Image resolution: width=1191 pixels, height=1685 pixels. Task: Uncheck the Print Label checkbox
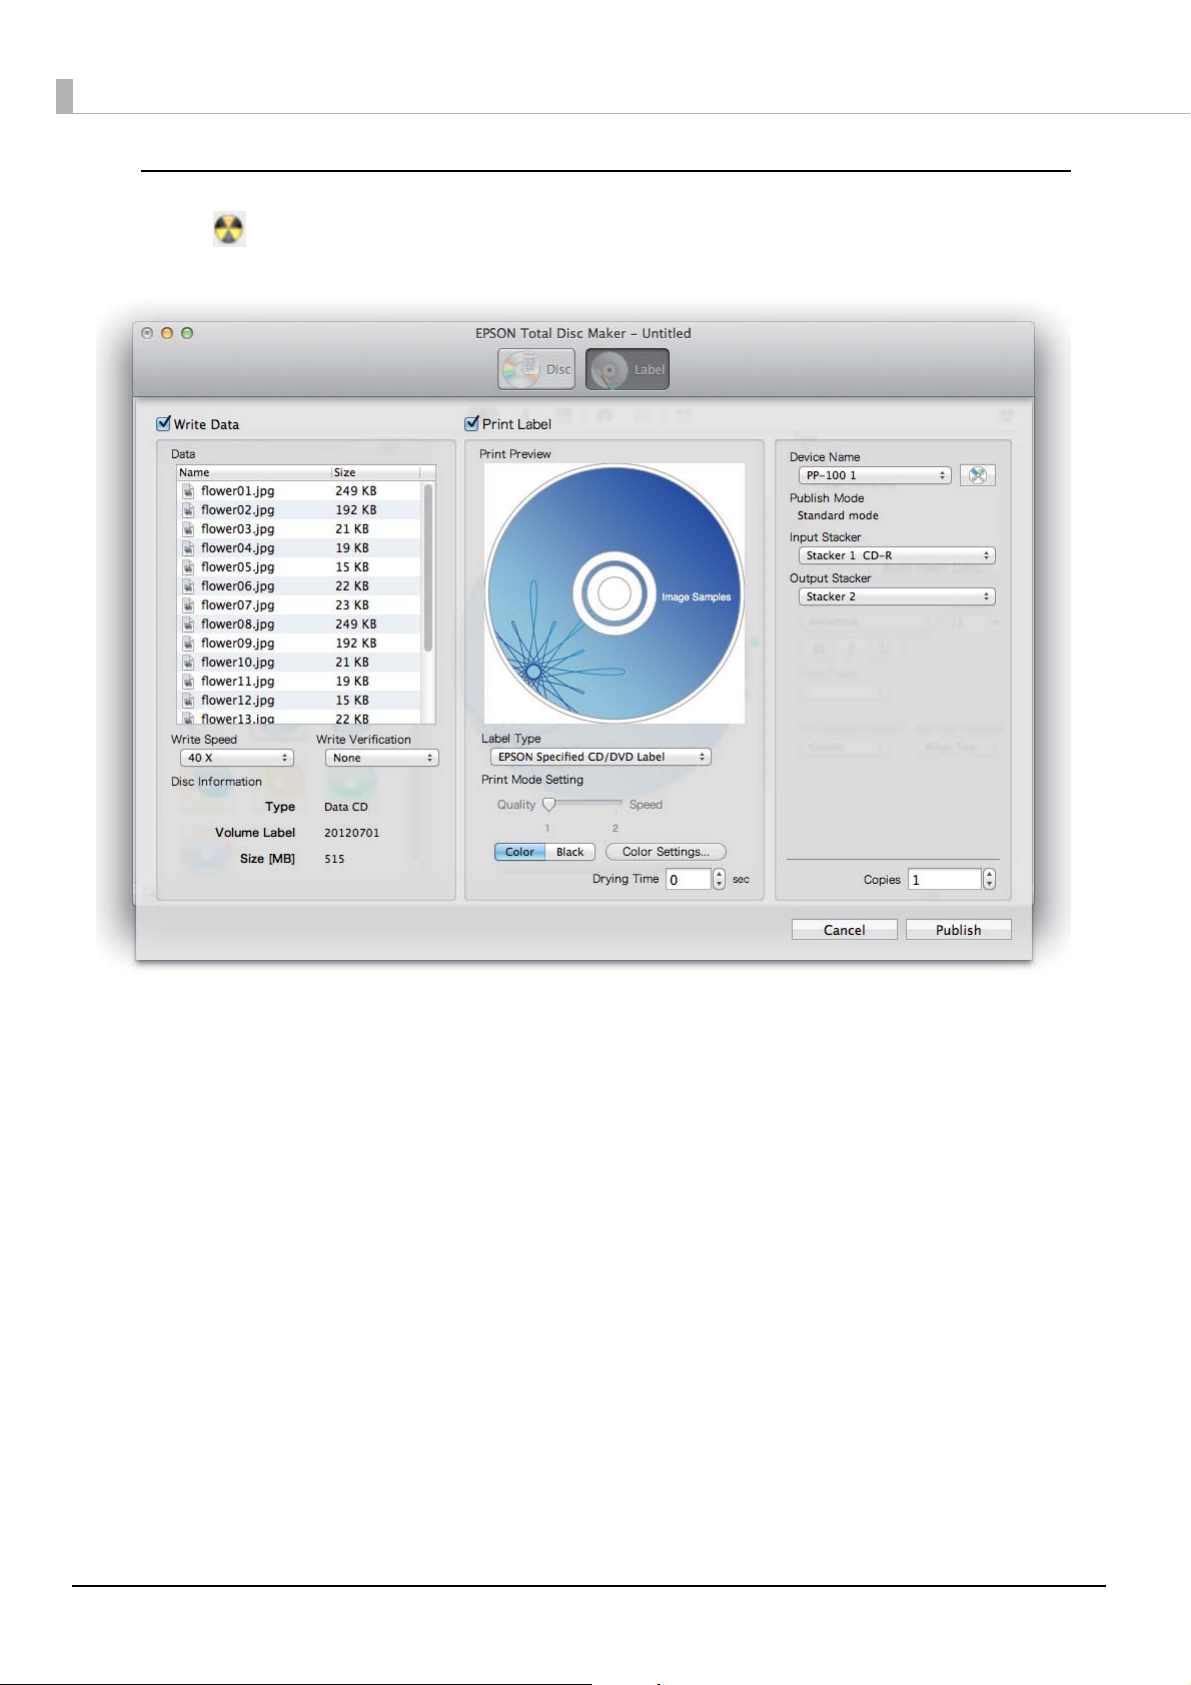(x=472, y=424)
